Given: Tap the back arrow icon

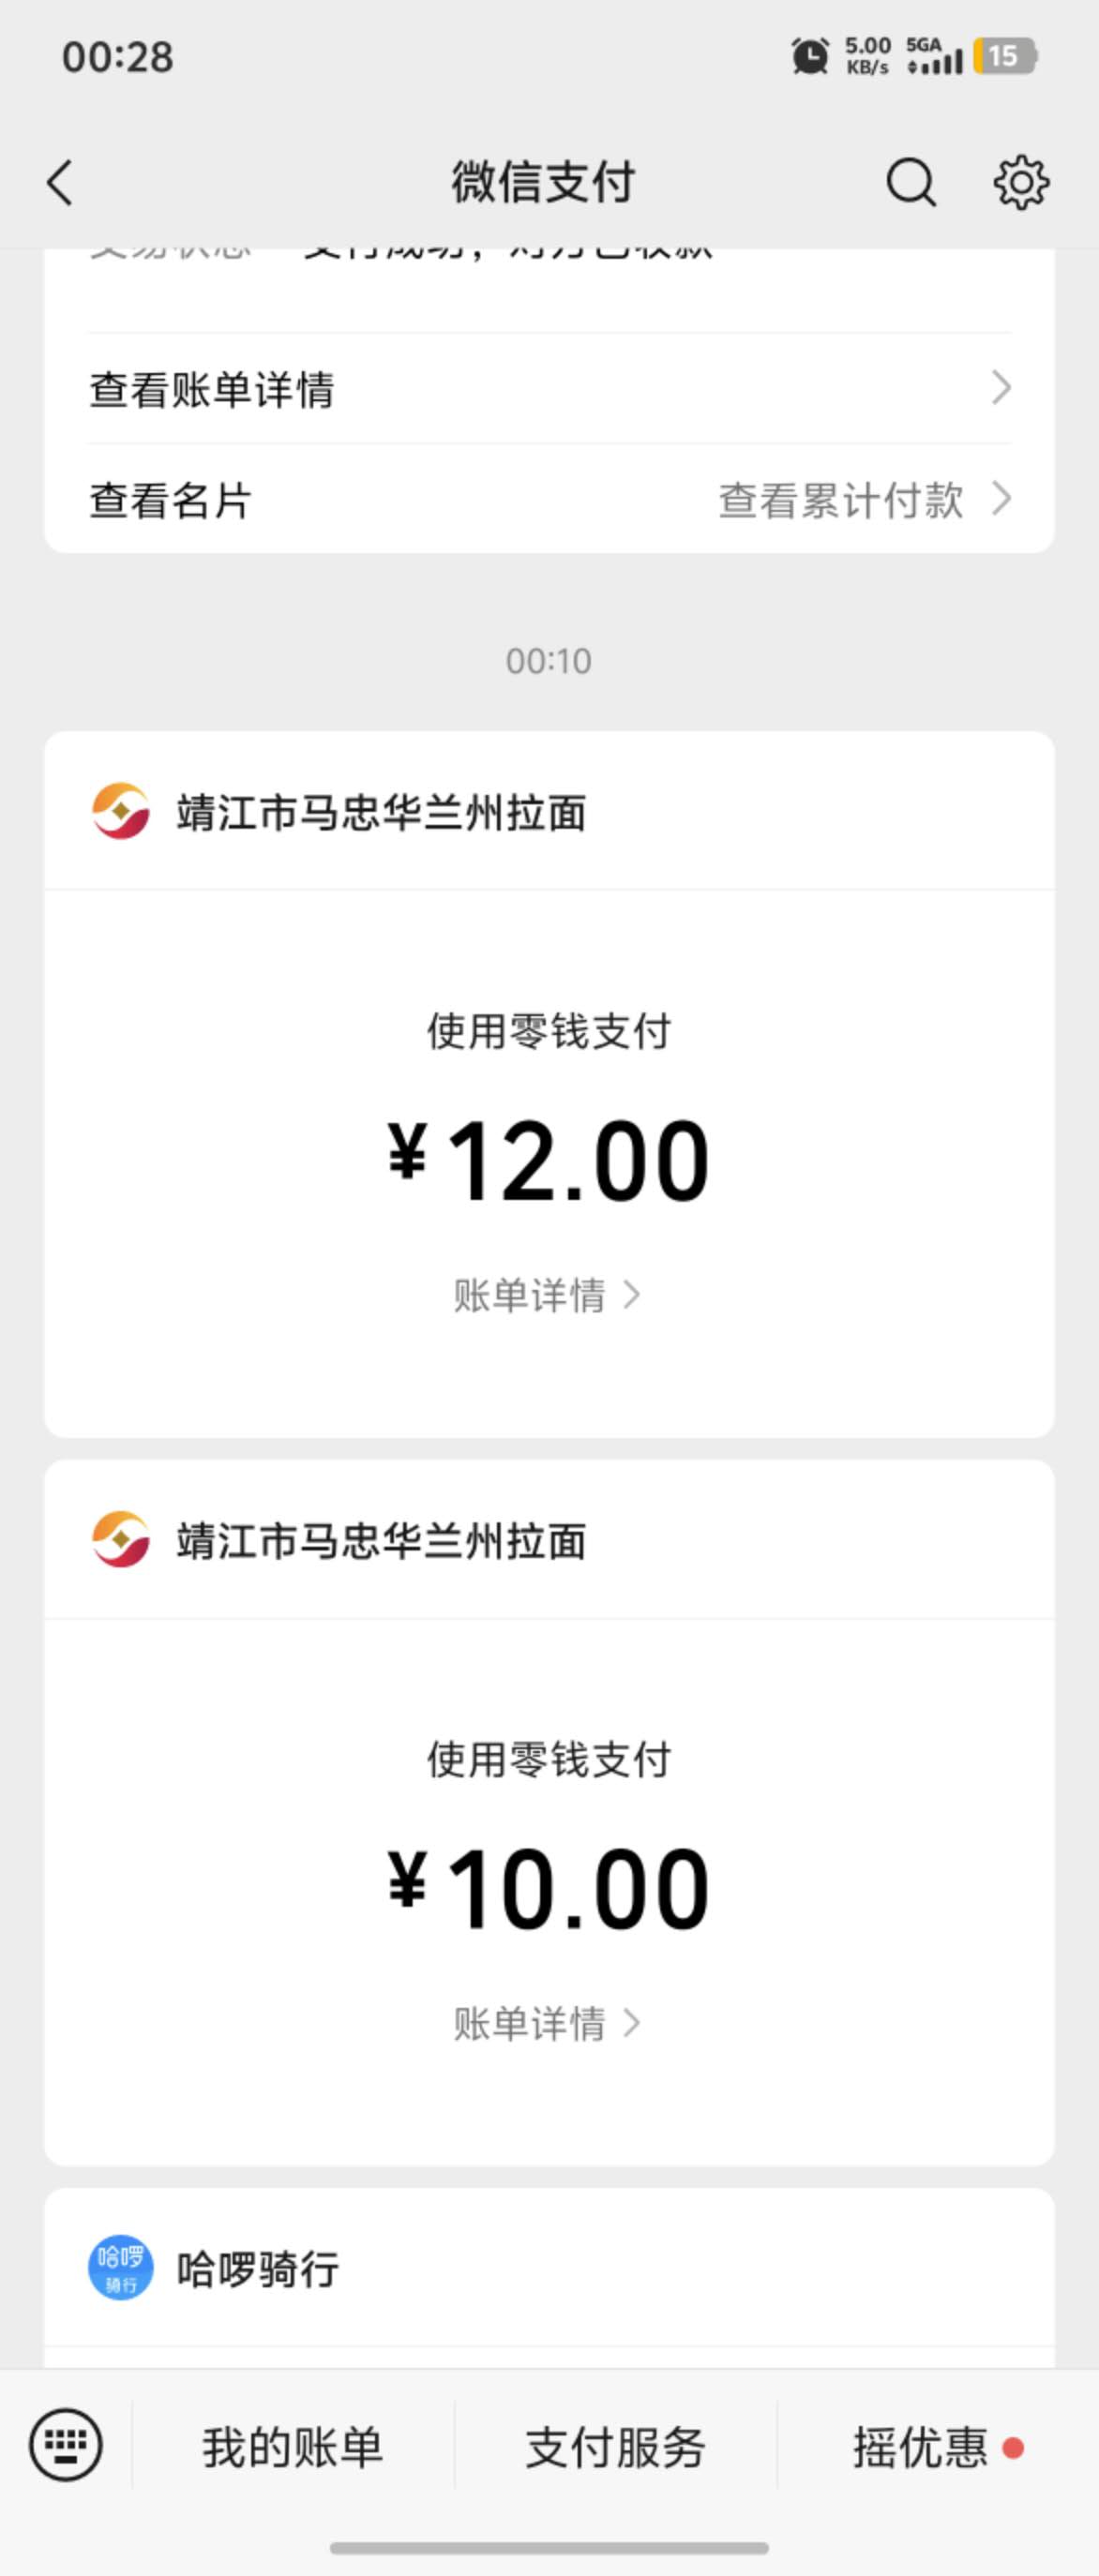Looking at the screenshot, I should click(60, 183).
